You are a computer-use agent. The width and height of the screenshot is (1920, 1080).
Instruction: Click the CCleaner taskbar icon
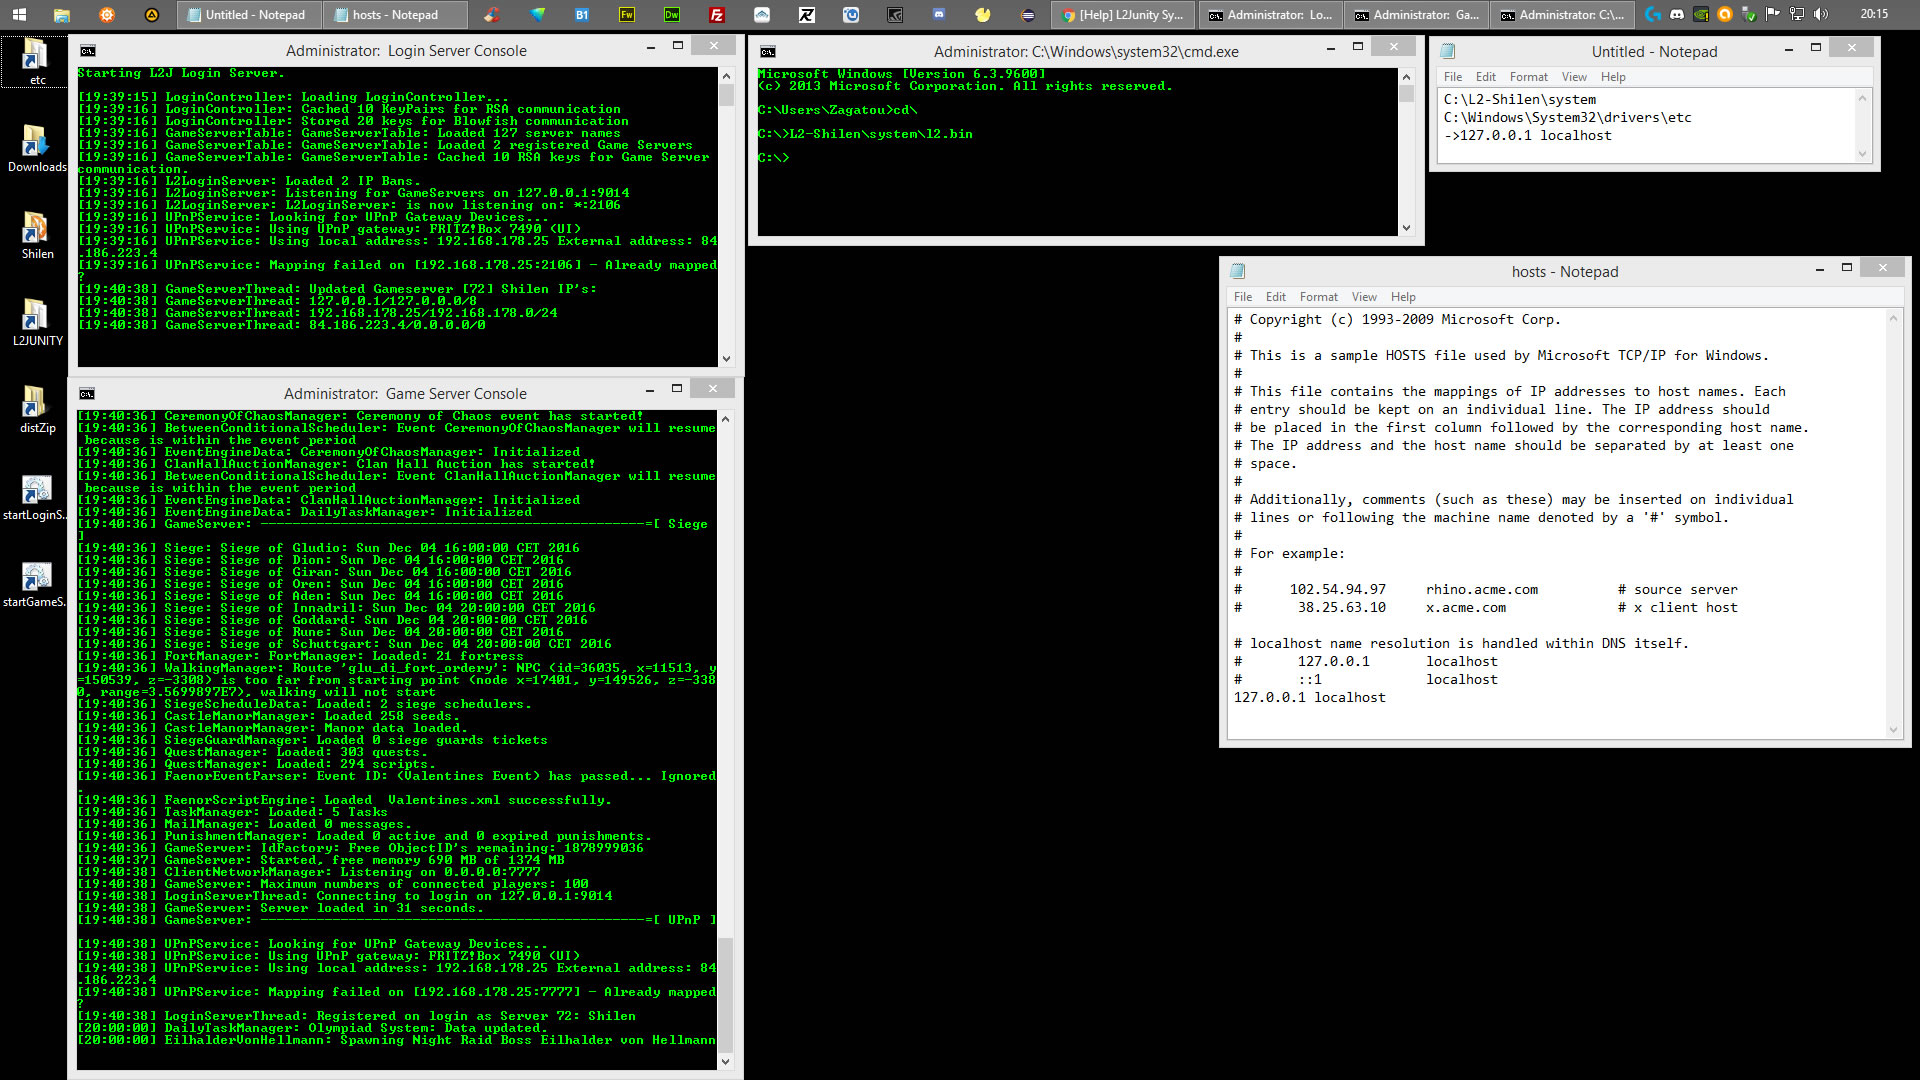coord(491,15)
